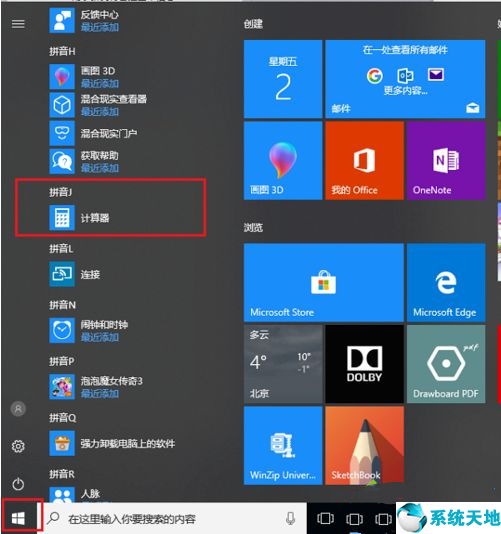Open 强力卸载电脑上的软件 icon

point(62,443)
